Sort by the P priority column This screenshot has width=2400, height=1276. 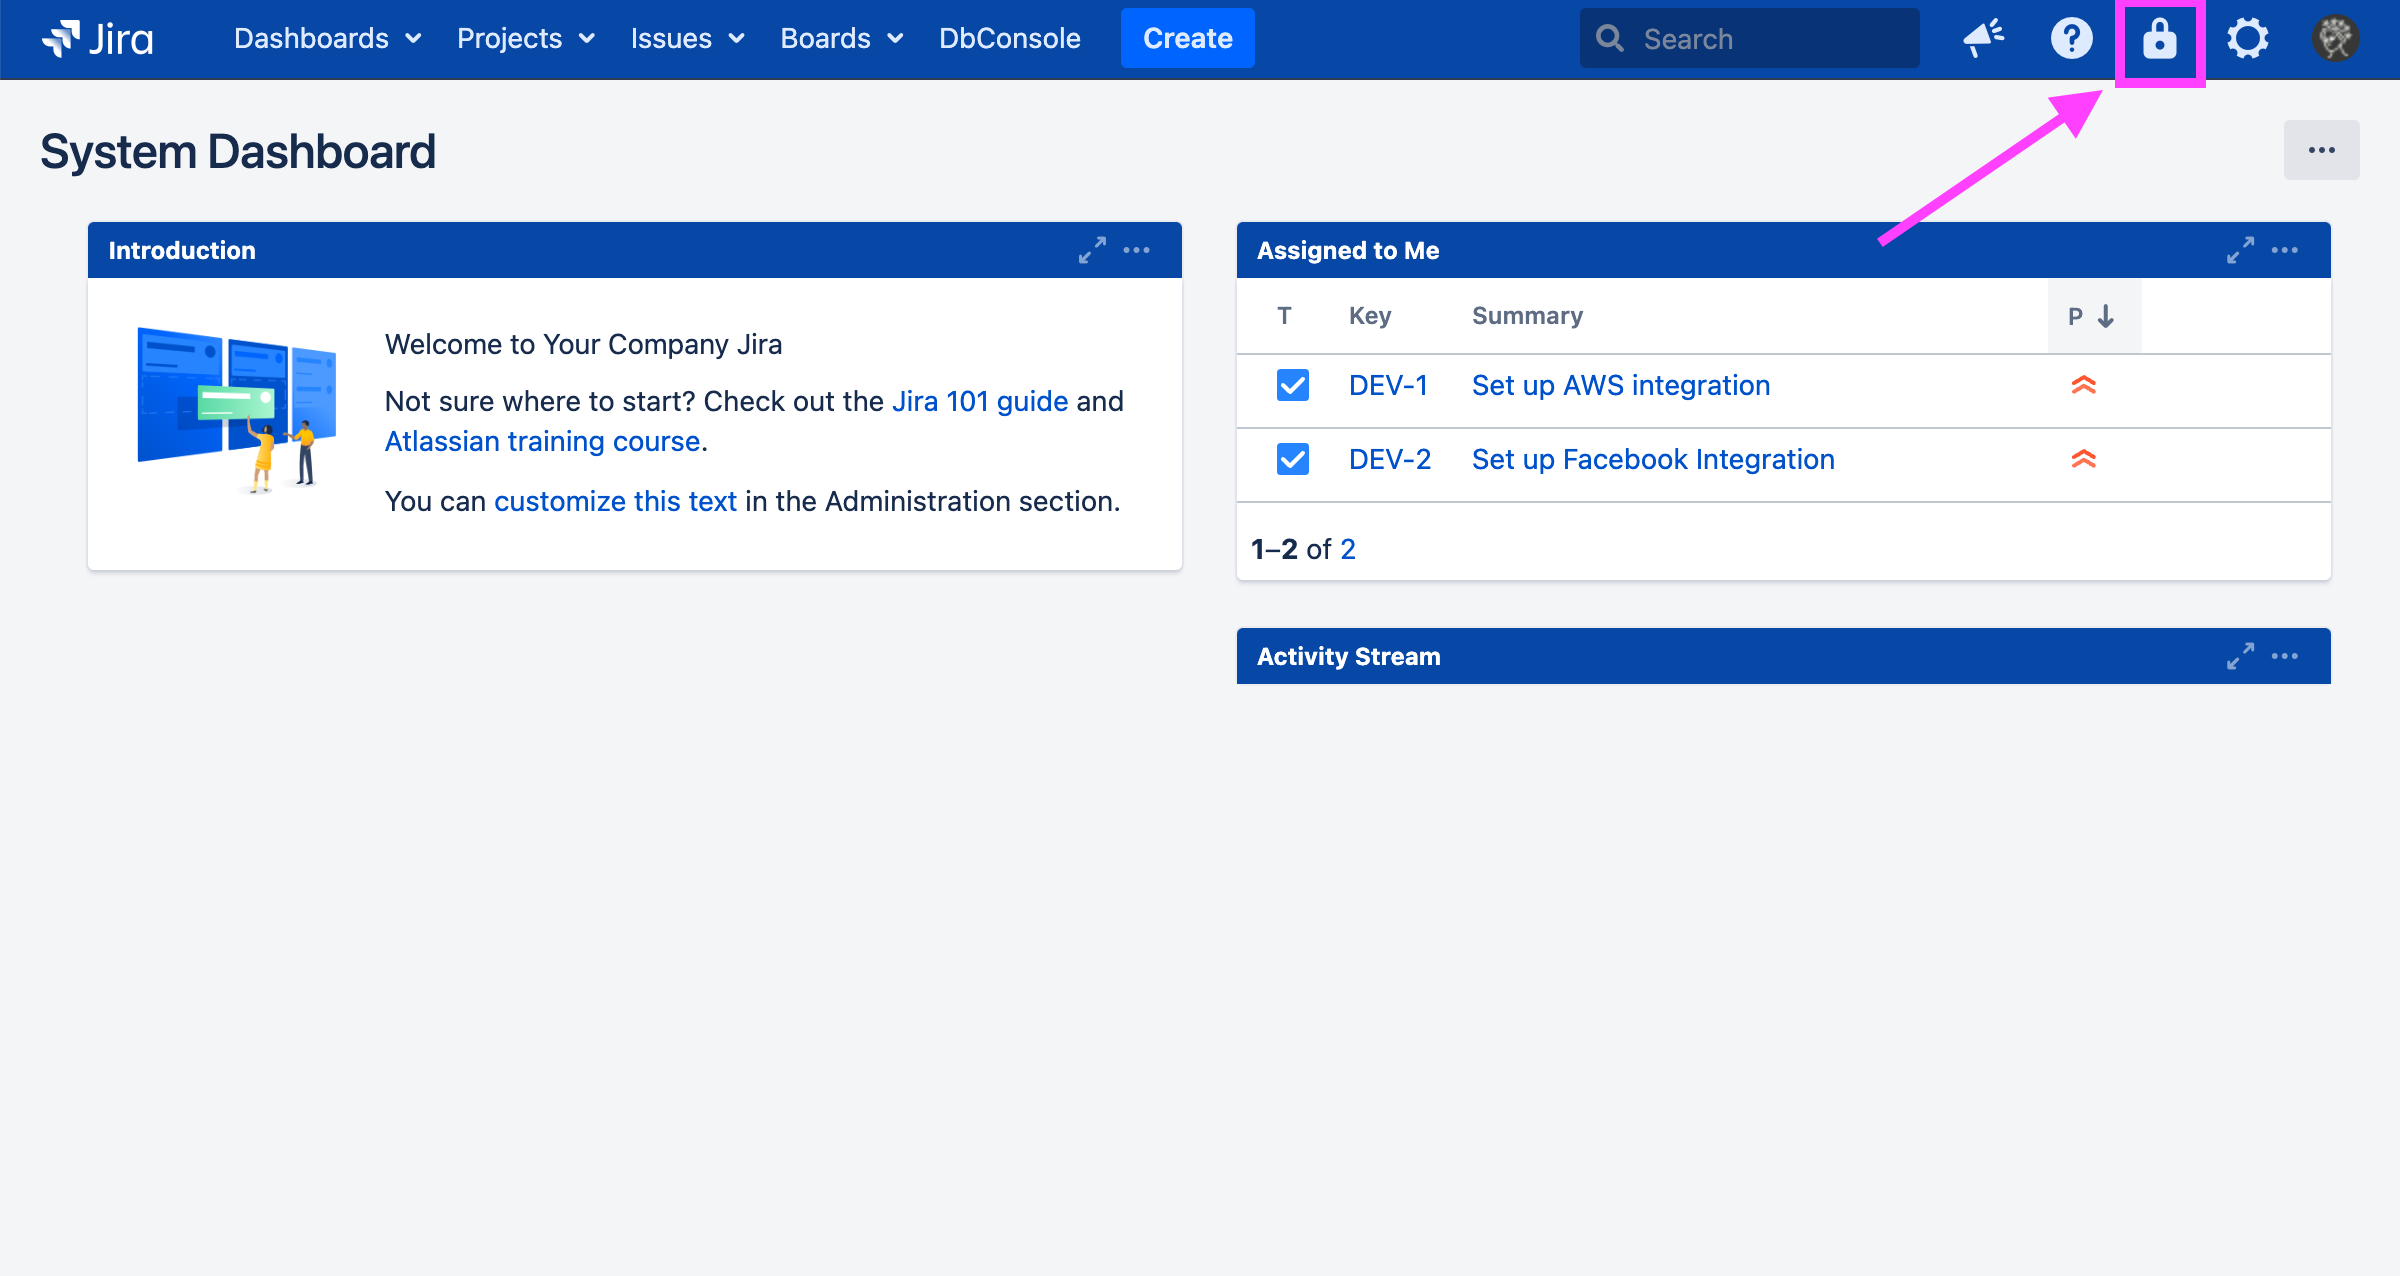pyautogui.click(x=2092, y=316)
